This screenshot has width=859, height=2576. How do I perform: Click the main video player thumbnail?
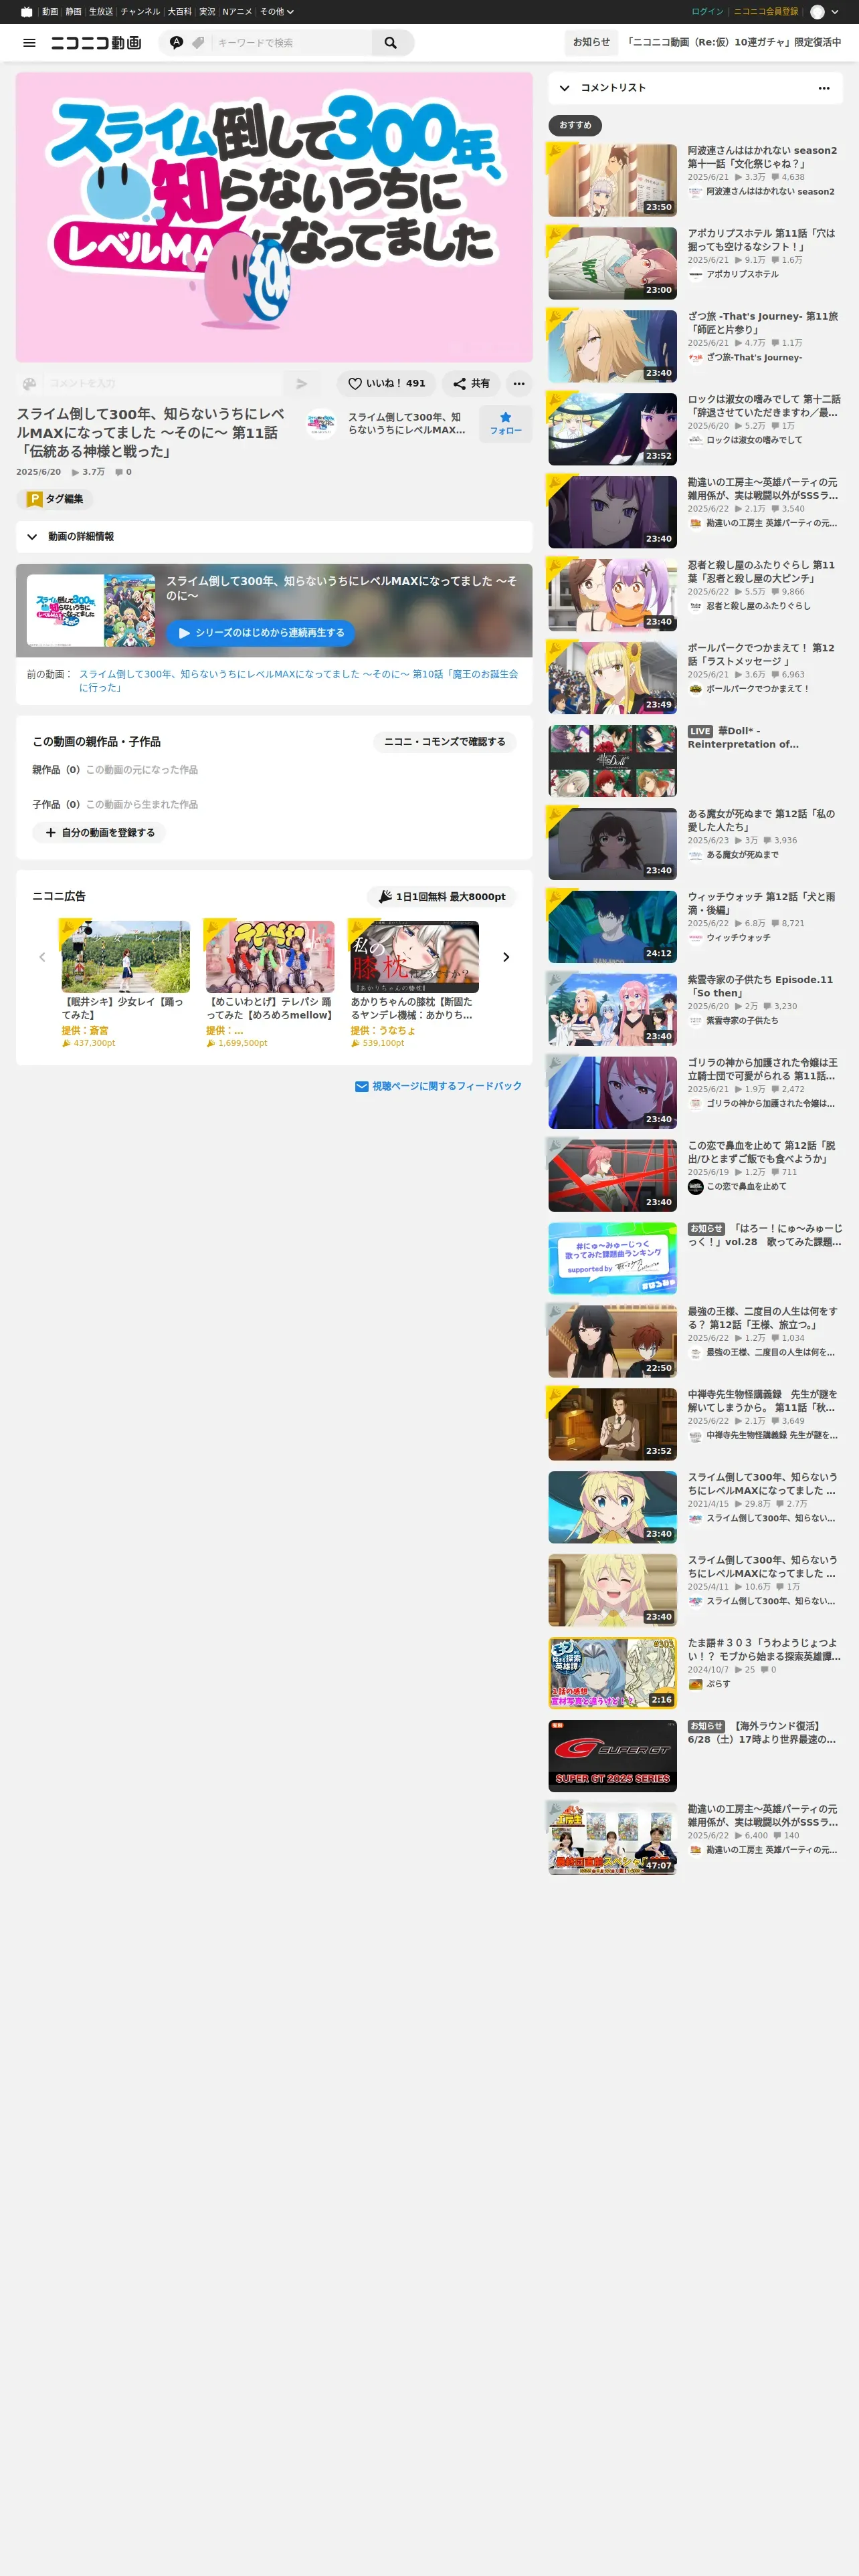[274, 217]
